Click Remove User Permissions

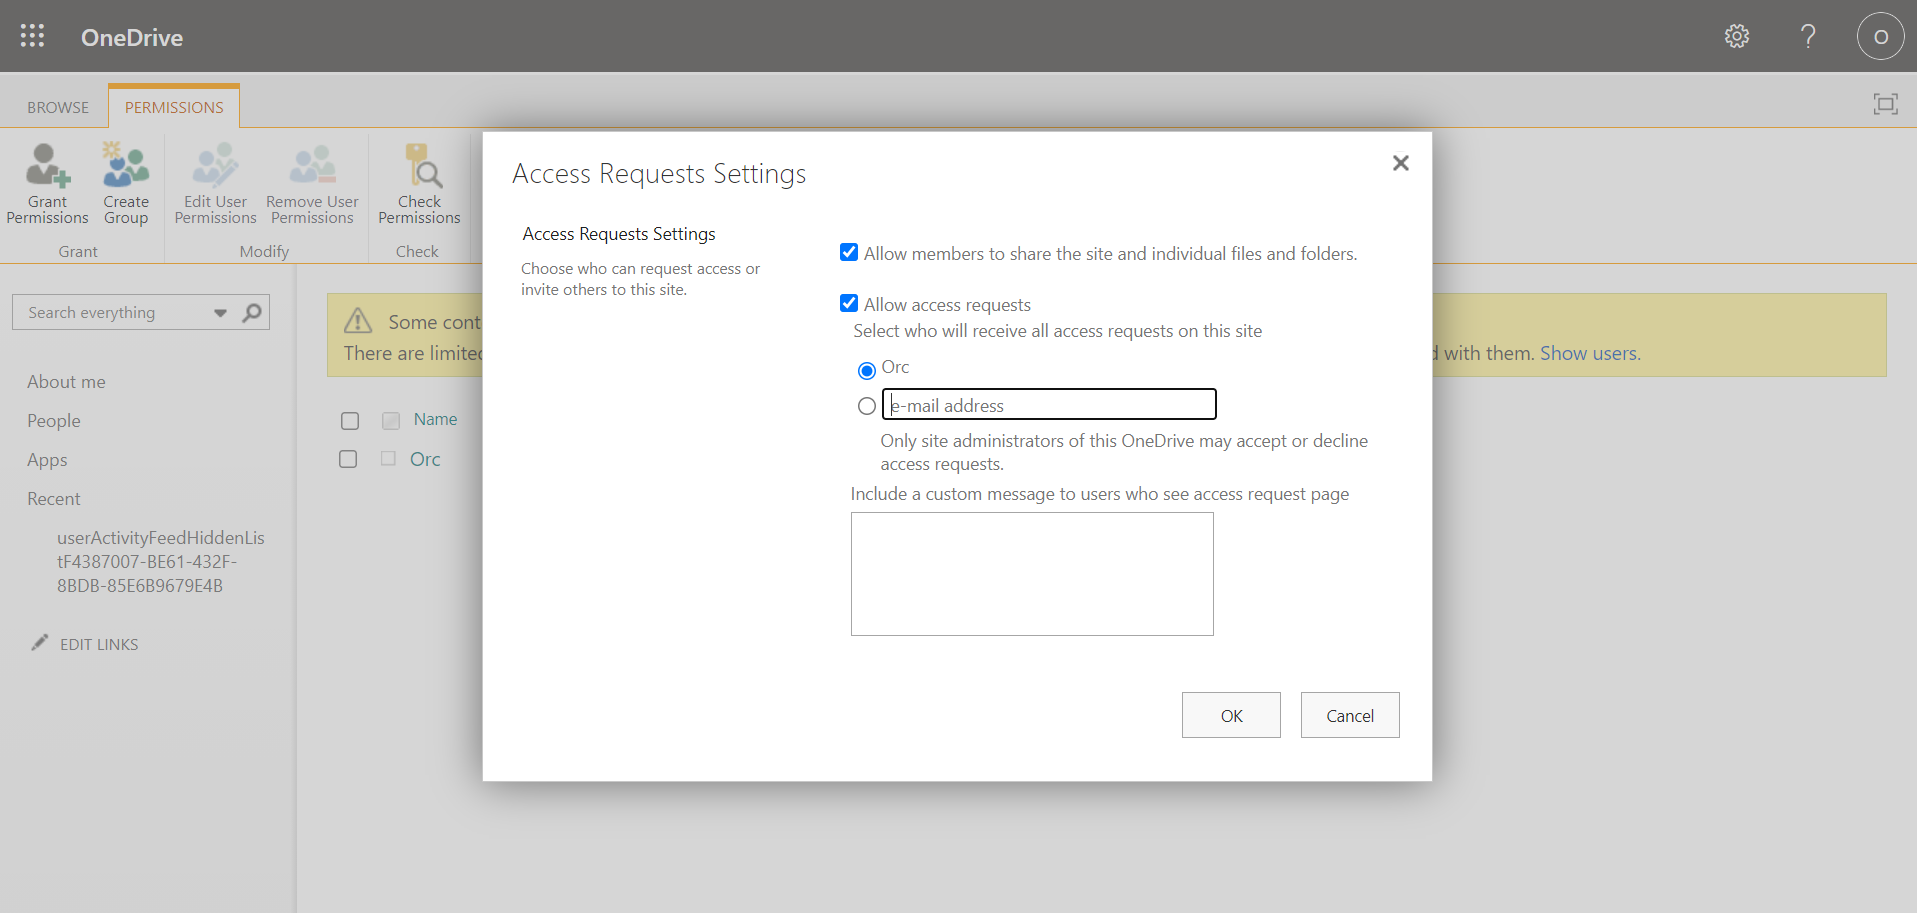coord(311,183)
